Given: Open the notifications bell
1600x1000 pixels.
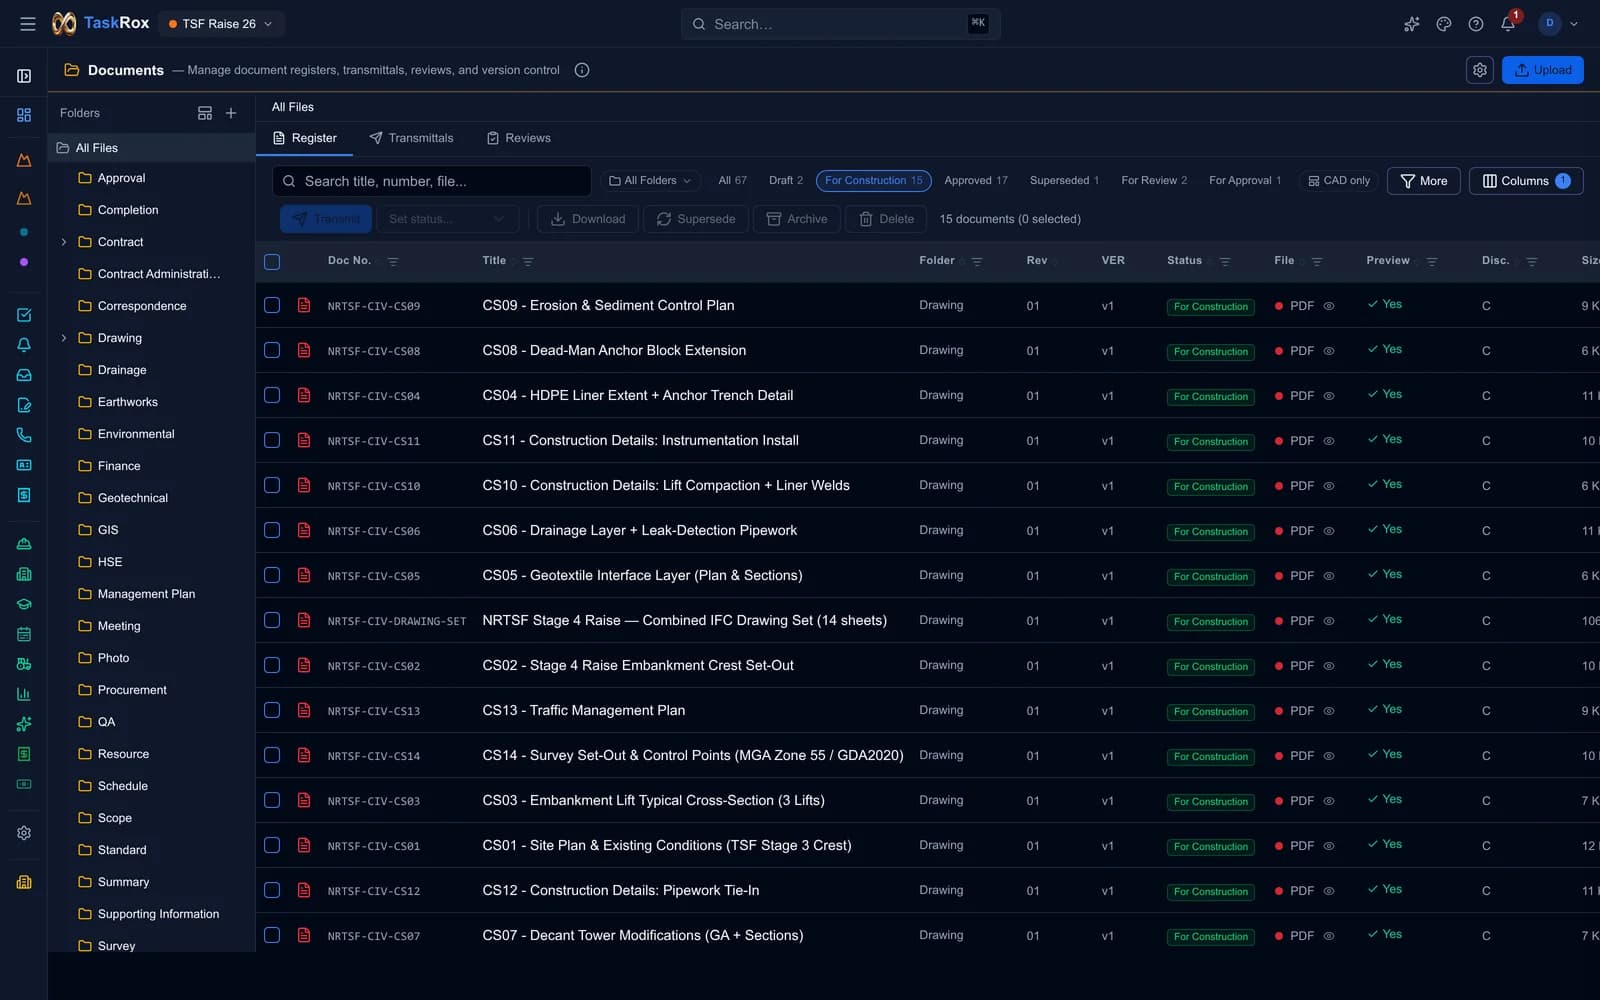Looking at the screenshot, I should 1508,24.
